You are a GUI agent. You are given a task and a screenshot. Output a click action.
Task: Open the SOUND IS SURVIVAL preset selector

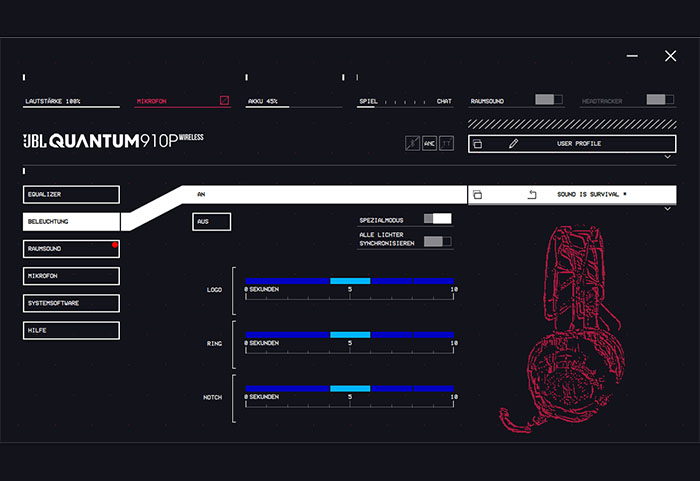tap(572, 195)
